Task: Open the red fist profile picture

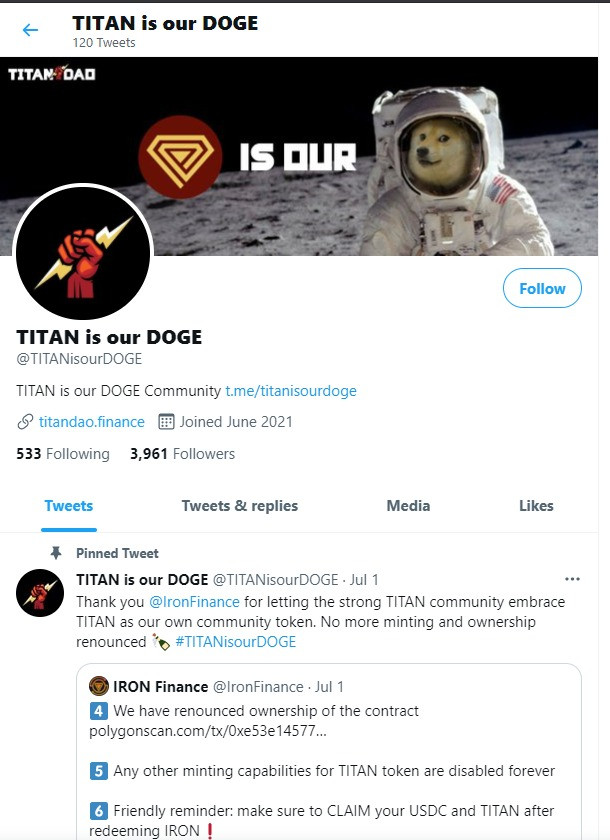Action: [83, 253]
